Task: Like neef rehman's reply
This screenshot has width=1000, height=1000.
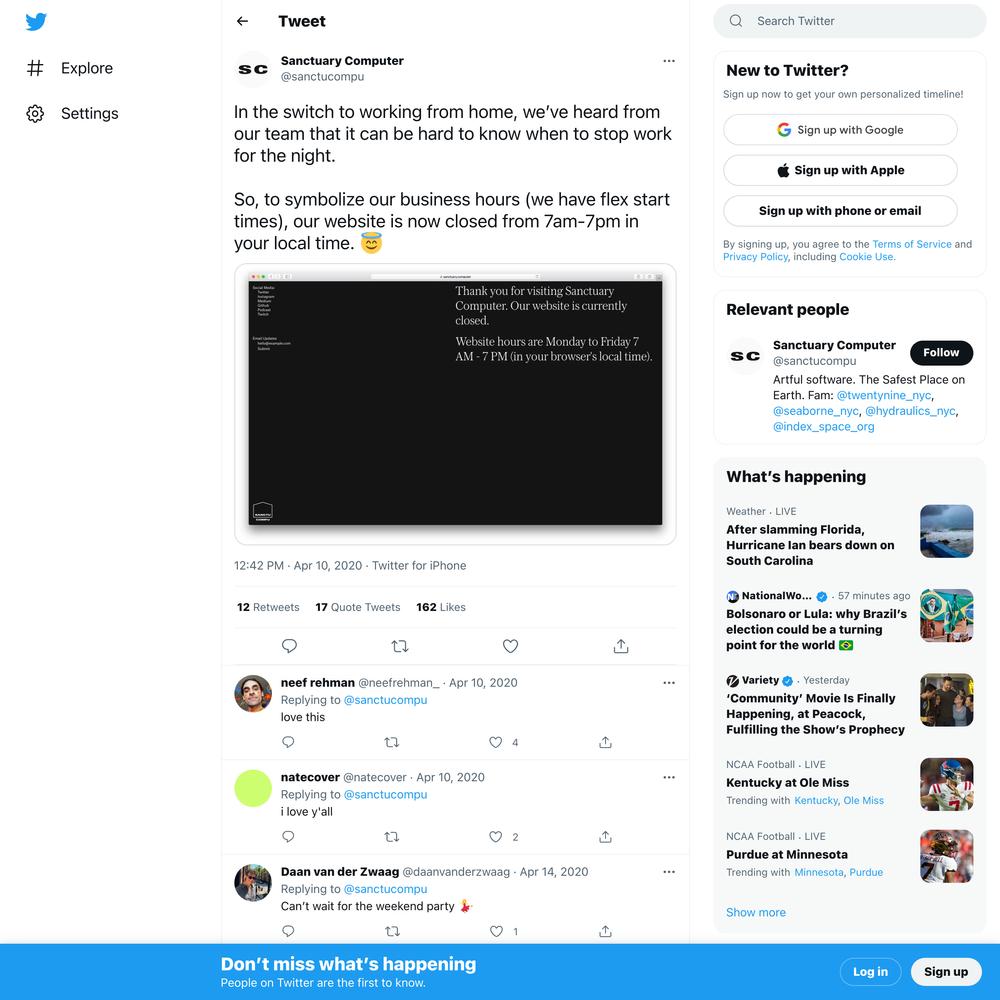Action: 496,742
